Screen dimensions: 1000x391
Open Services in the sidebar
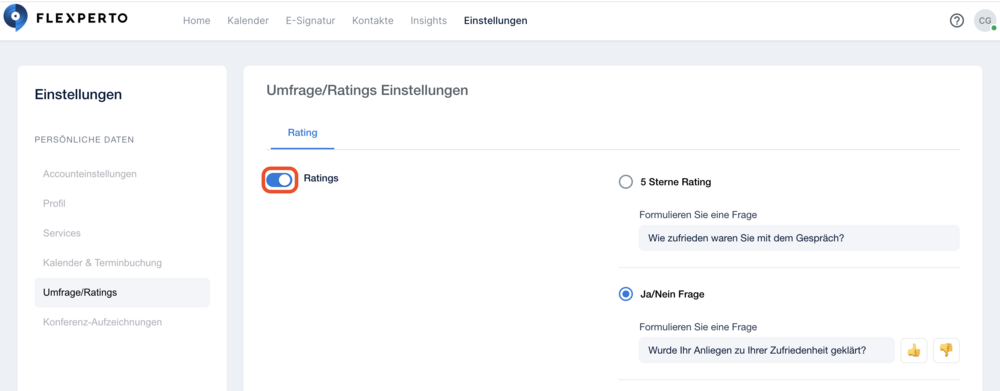[x=62, y=233]
